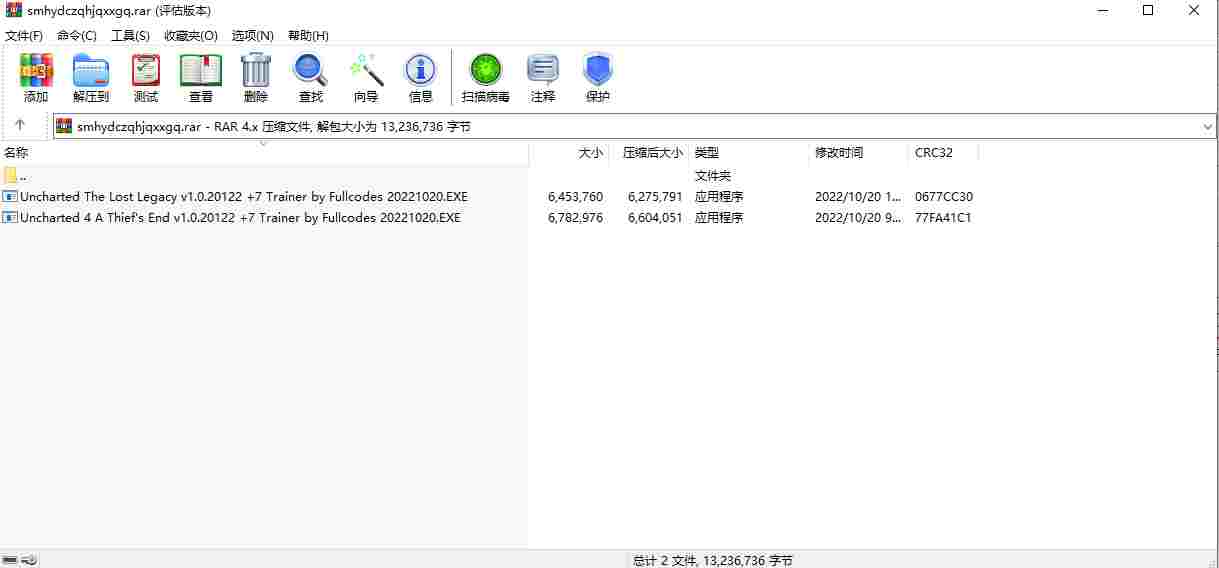
Task: Sort by 类型 column header
Action: [x=749, y=153]
